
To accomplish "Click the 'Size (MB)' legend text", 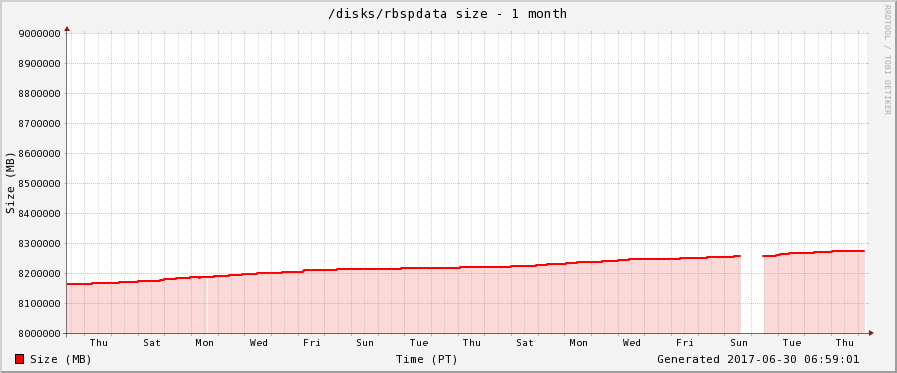I will (61, 359).
